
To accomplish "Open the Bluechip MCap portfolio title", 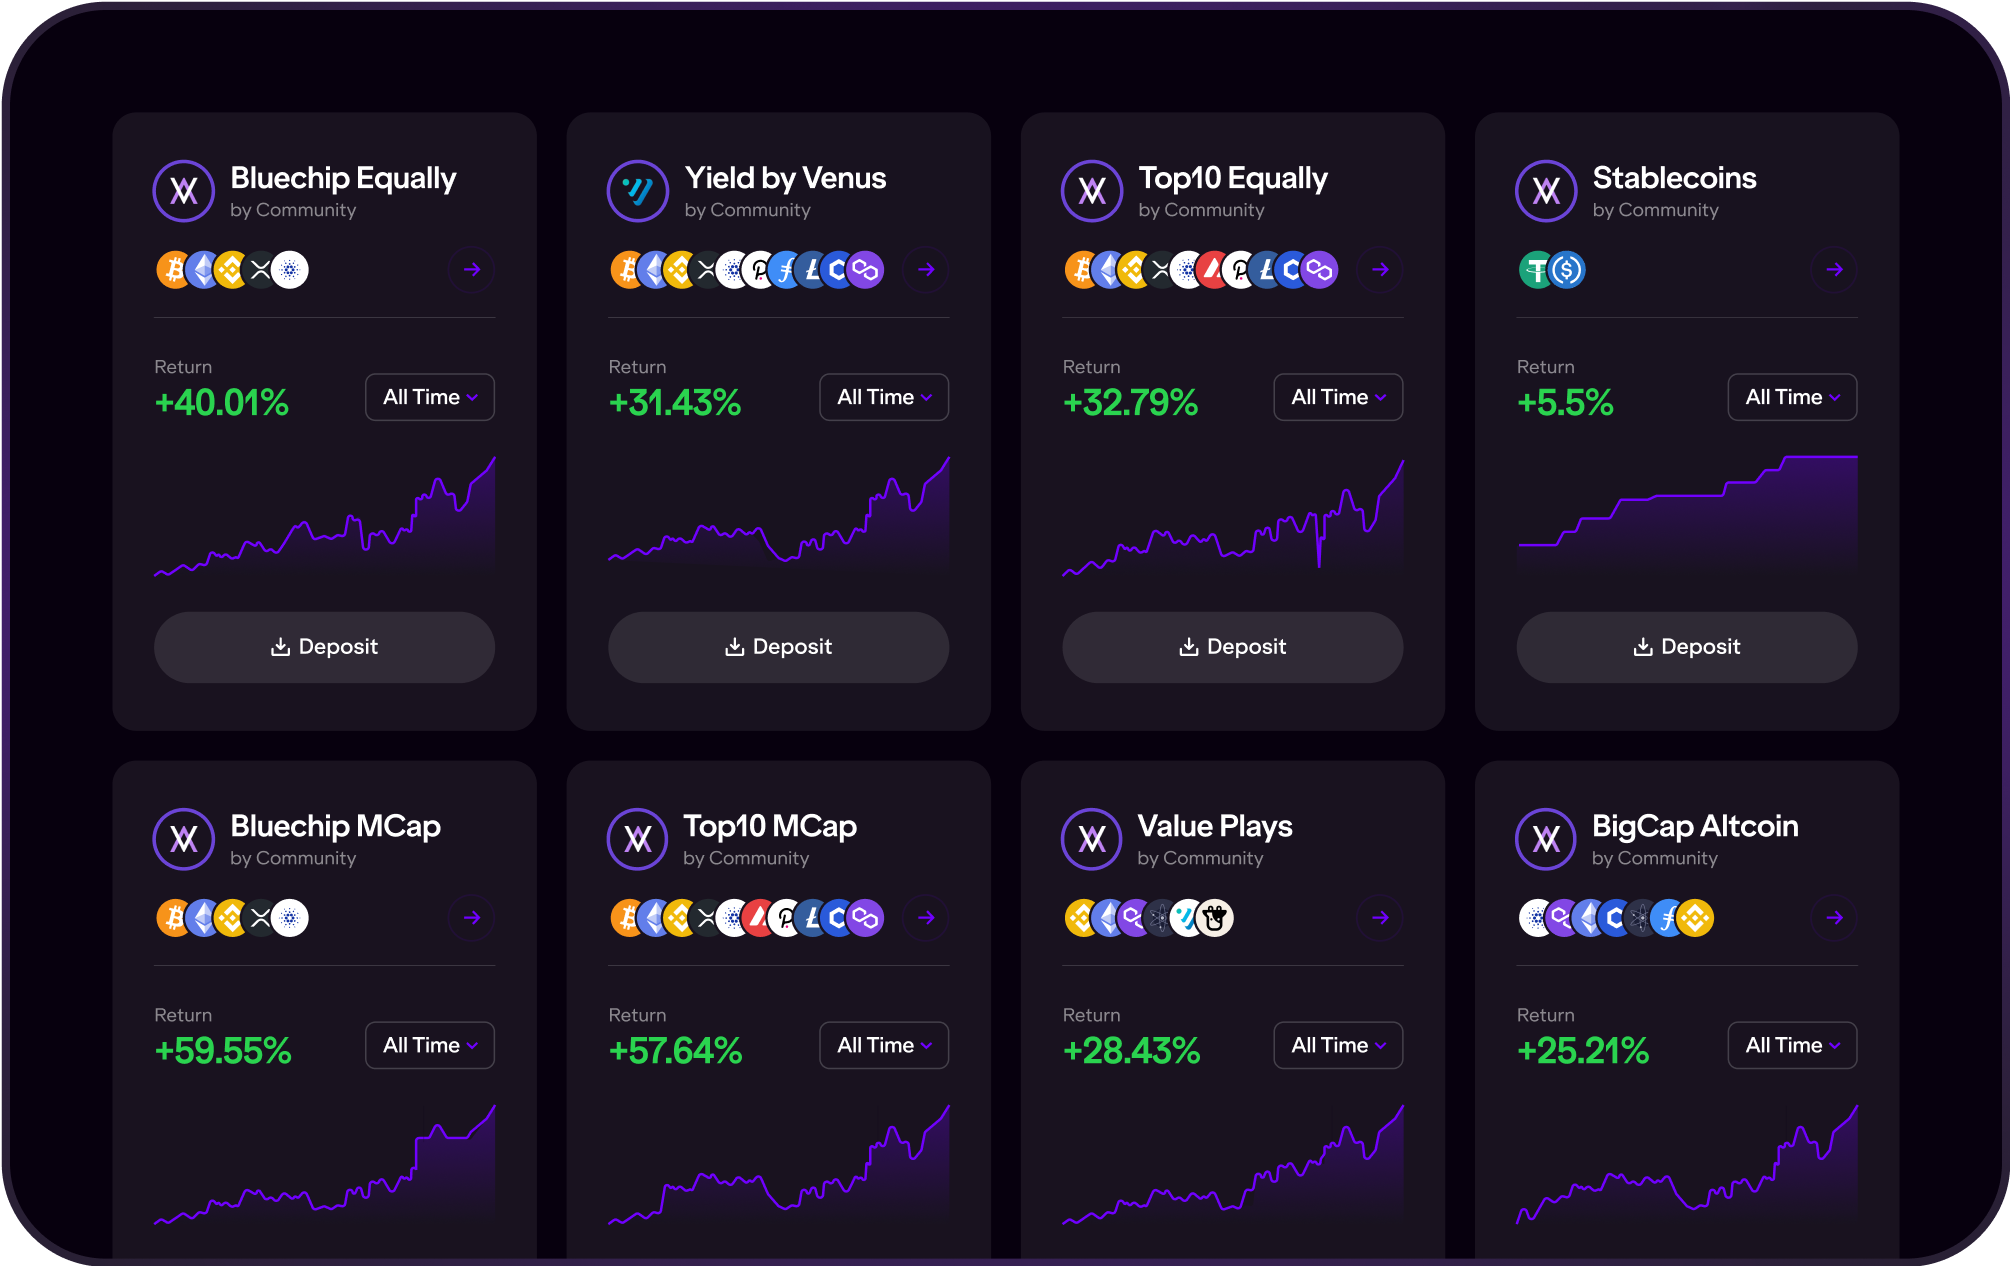I will 335,826.
